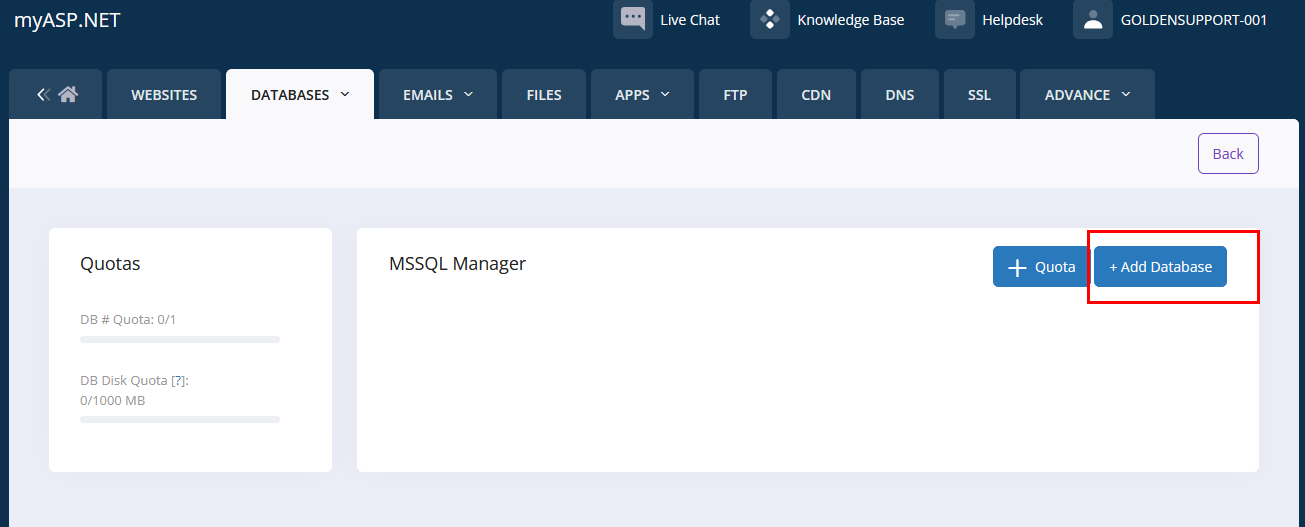The image size is (1305, 527).
Task: Go to the home icon tab
Action: [68, 95]
